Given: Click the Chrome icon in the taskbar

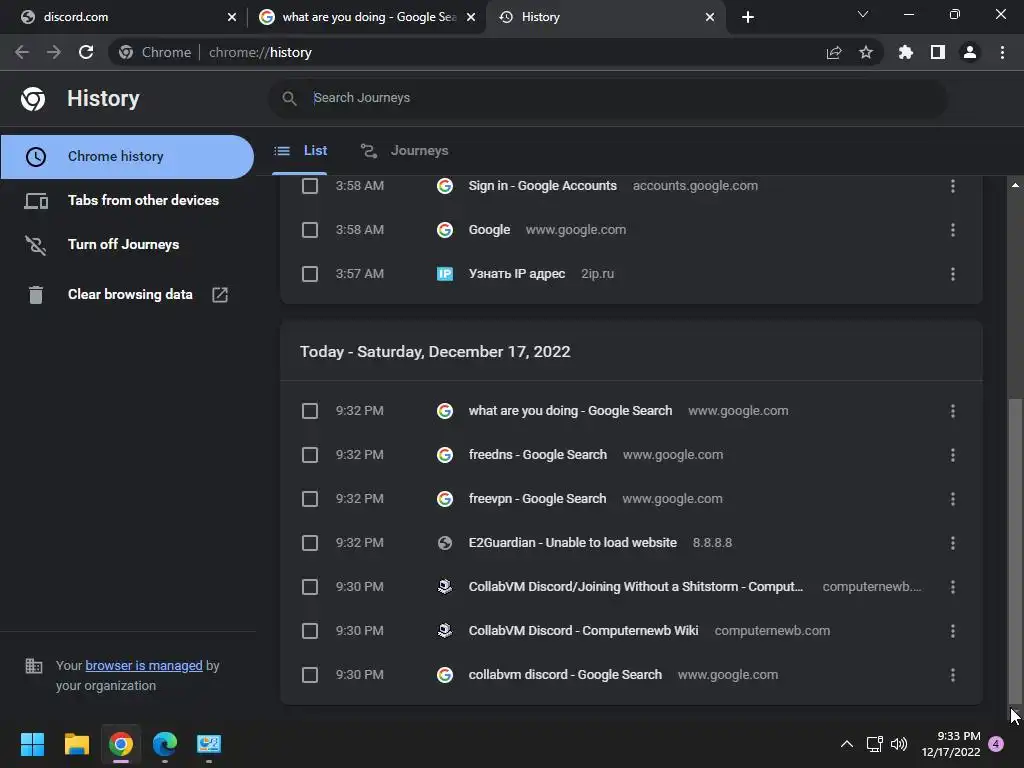Looking at the screenshot, I should [121, 744].
